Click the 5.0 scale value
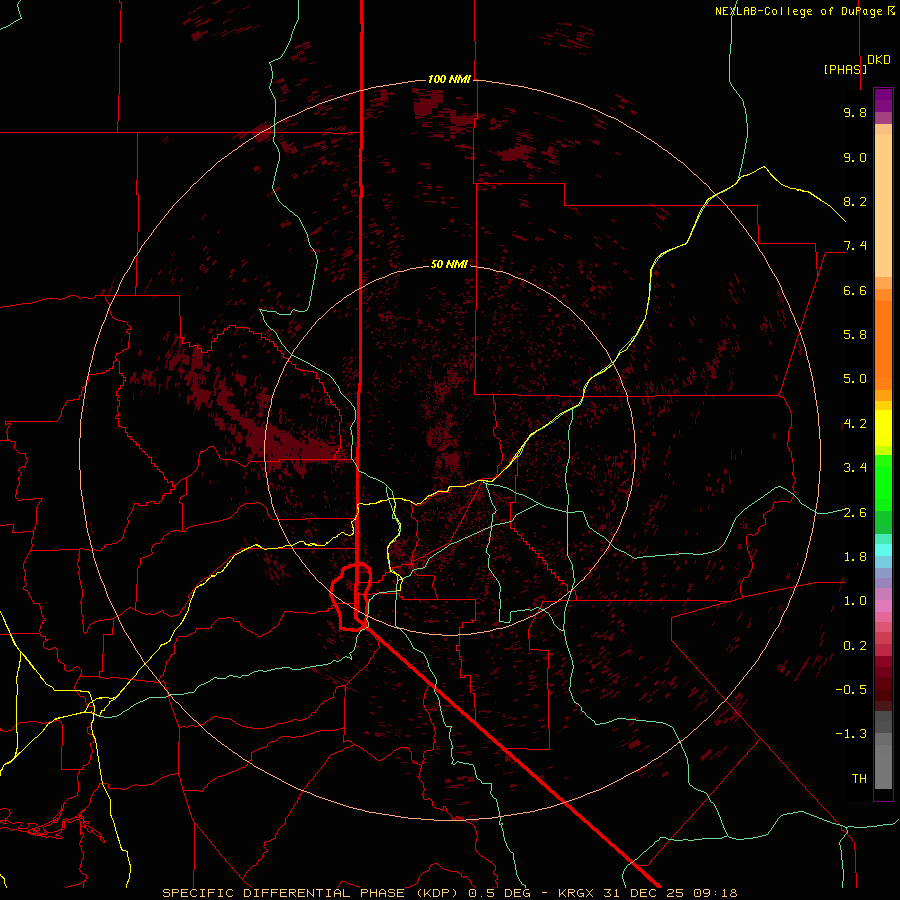Screen dimensions: 900x900 pos(855,379)
